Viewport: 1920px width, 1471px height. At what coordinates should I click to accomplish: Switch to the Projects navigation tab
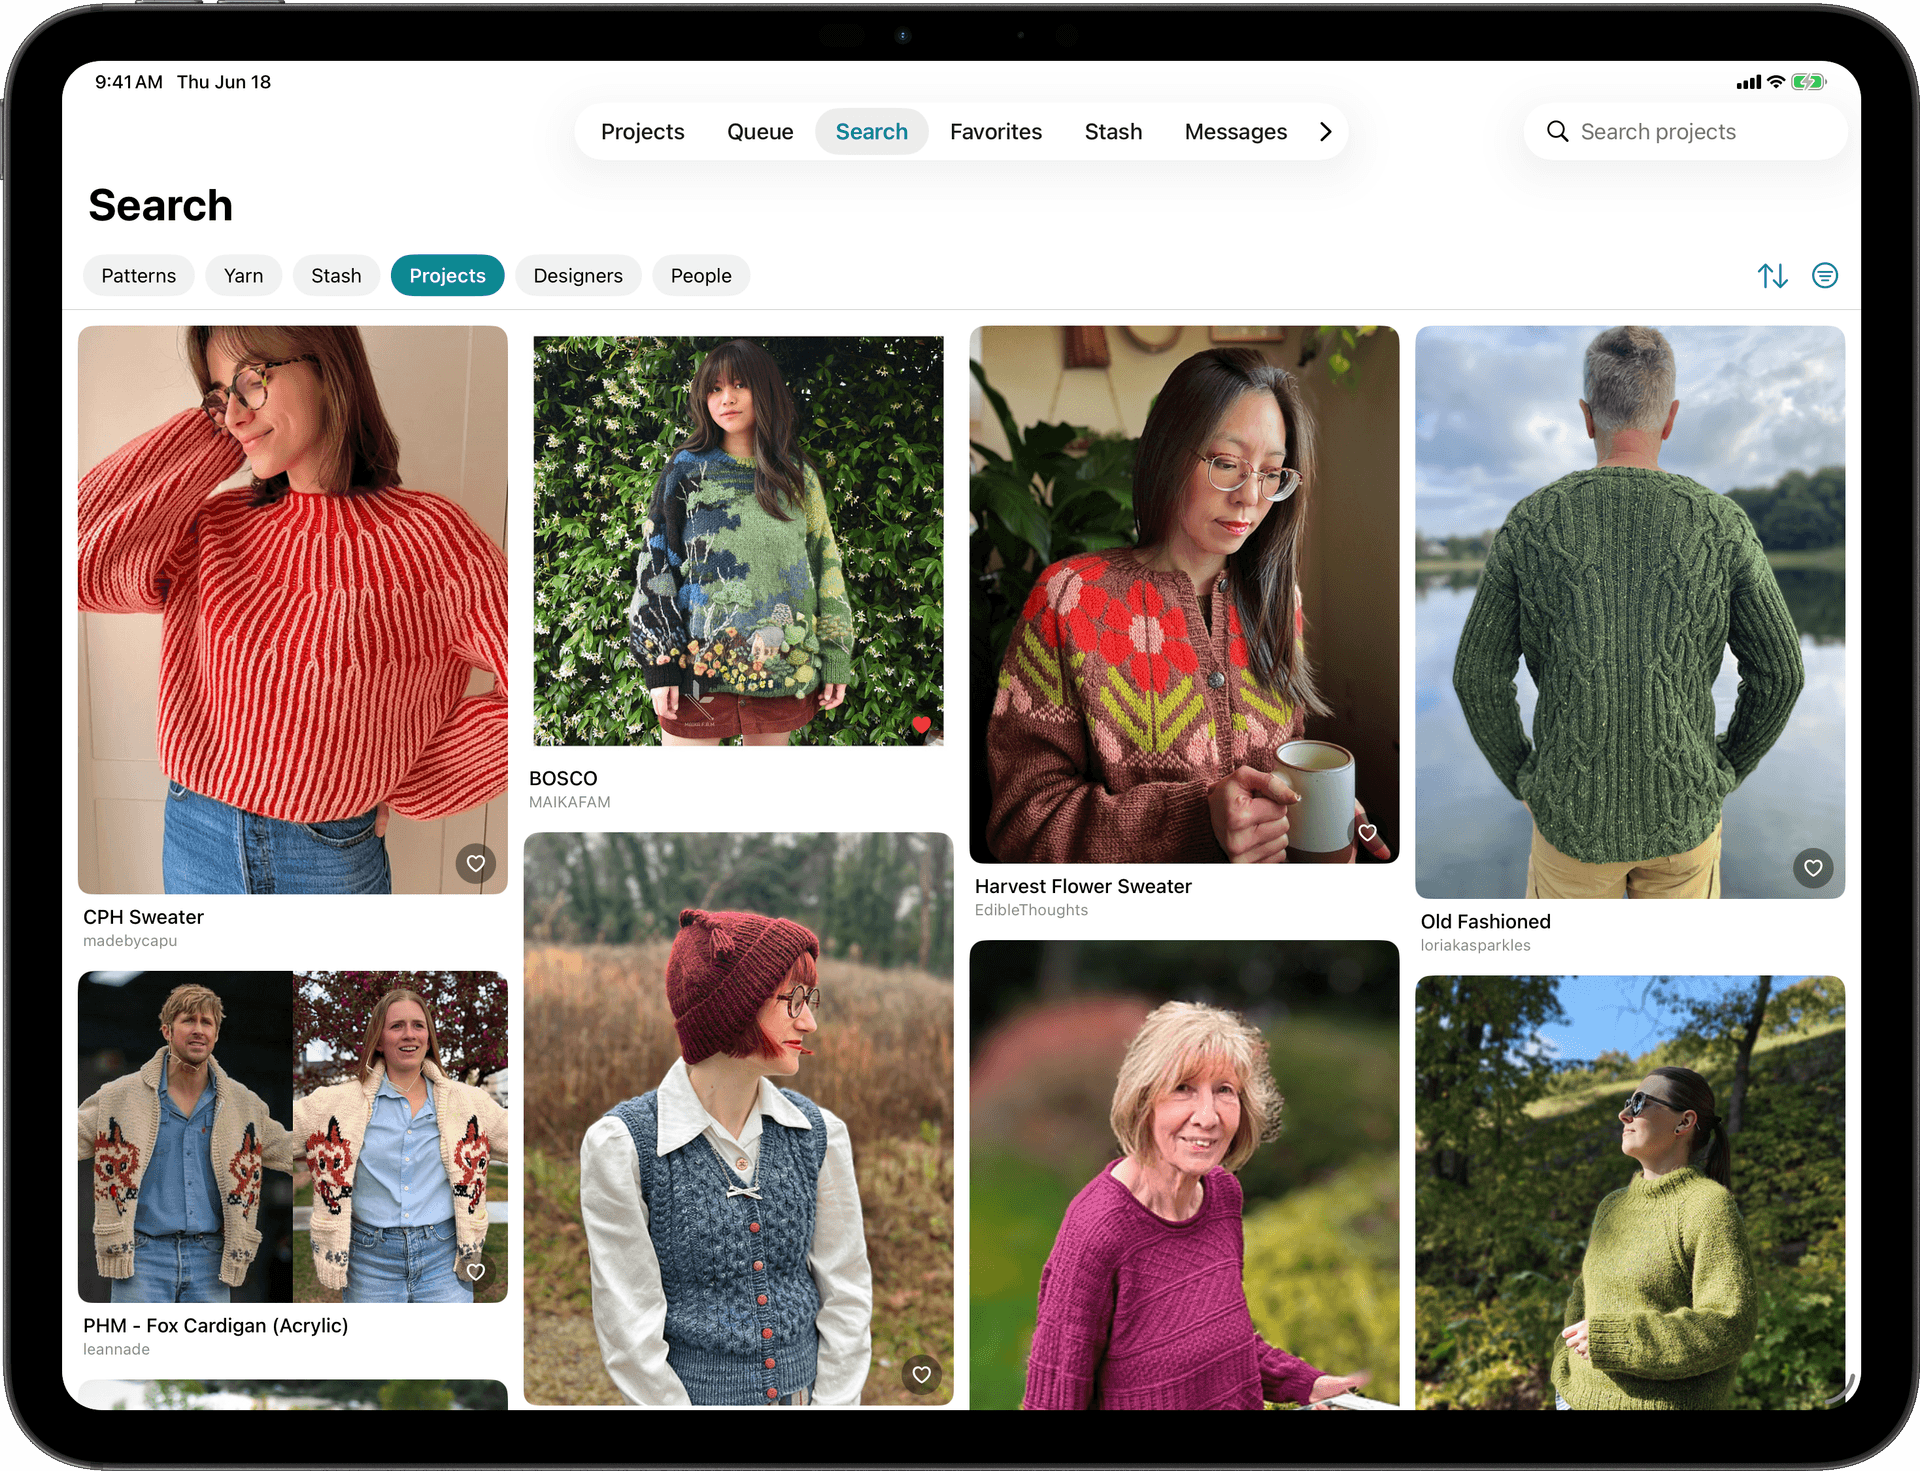(x=643, y=132)
